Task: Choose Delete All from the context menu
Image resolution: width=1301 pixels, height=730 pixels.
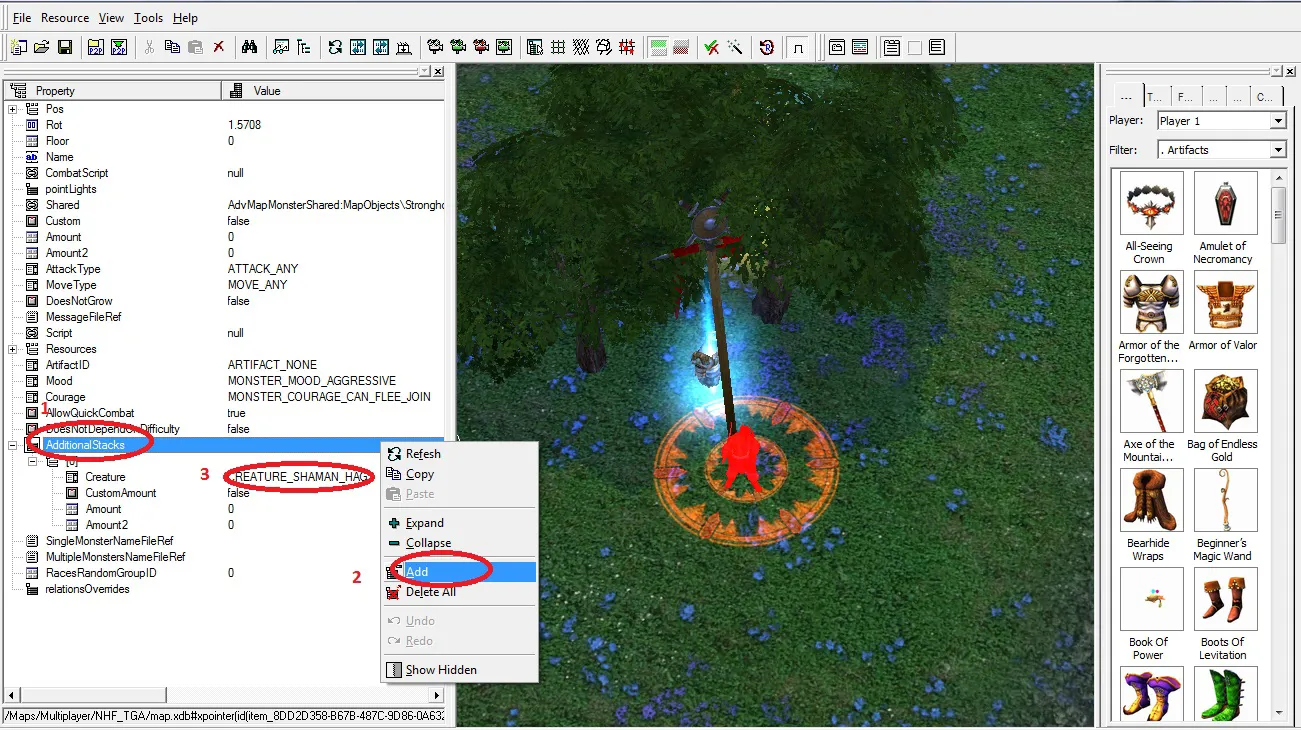Action: click(460, 592)
